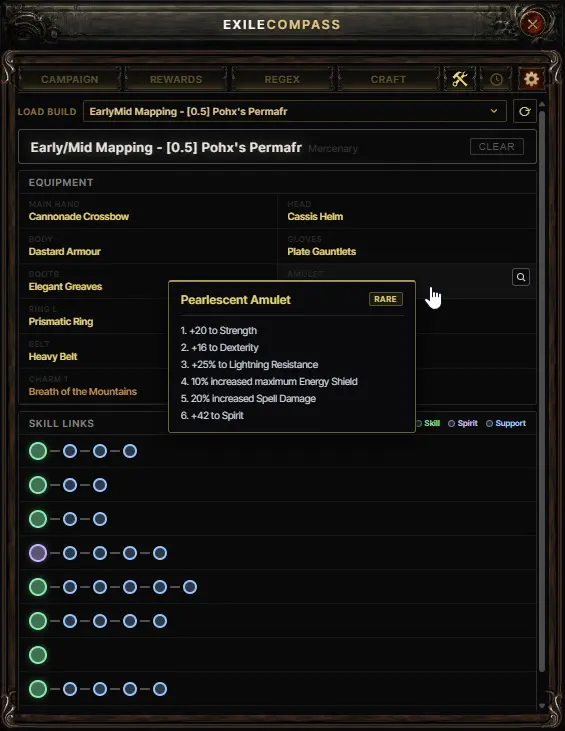Click '10% increased maximum Energy Shield' modifier
This screenshot has width=565, height=731.
point(269,381)
